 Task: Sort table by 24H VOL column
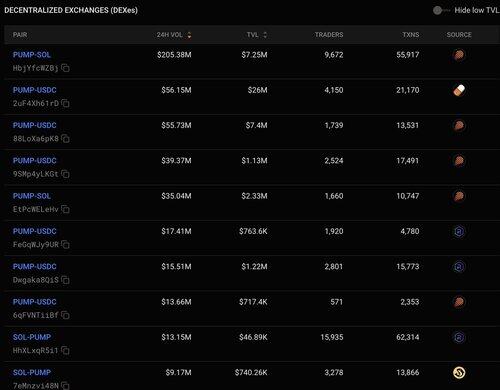point(174,35)
